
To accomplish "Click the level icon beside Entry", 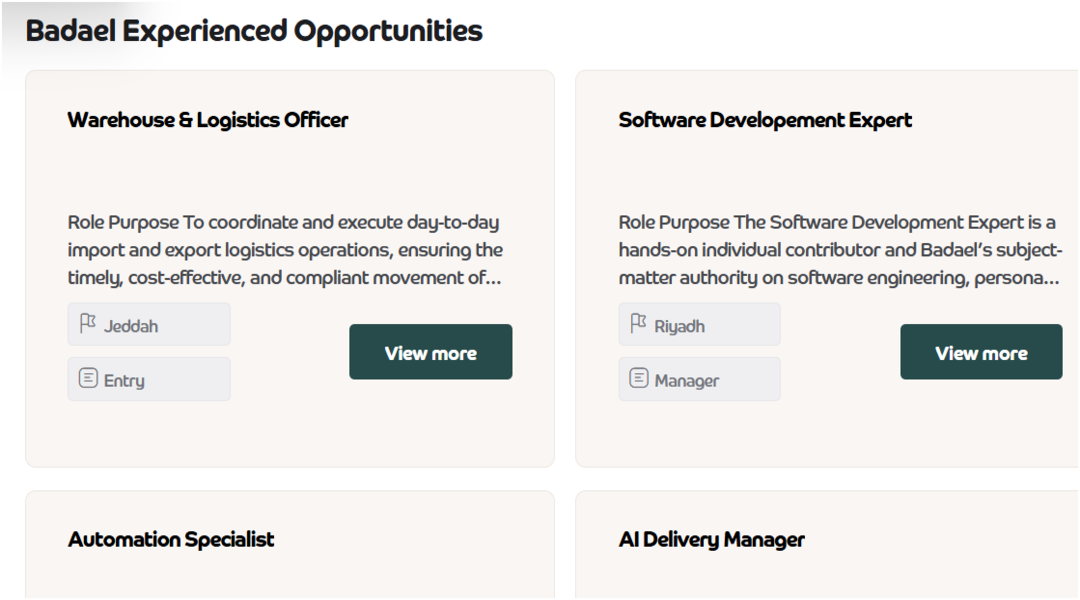I will [x=88, y=378].
